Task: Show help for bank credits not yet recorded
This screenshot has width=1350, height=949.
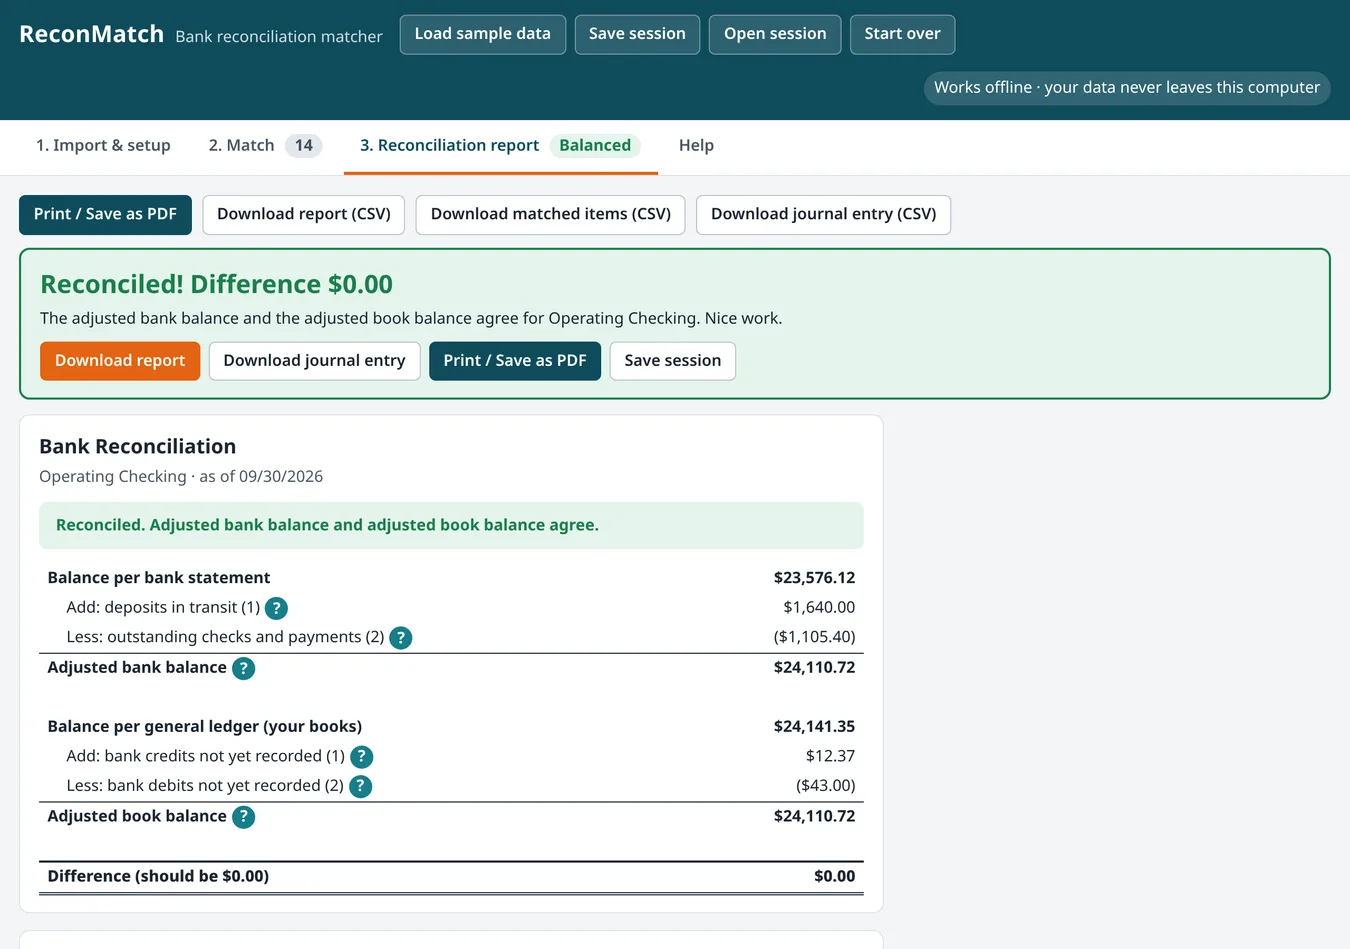Action: 362,757
